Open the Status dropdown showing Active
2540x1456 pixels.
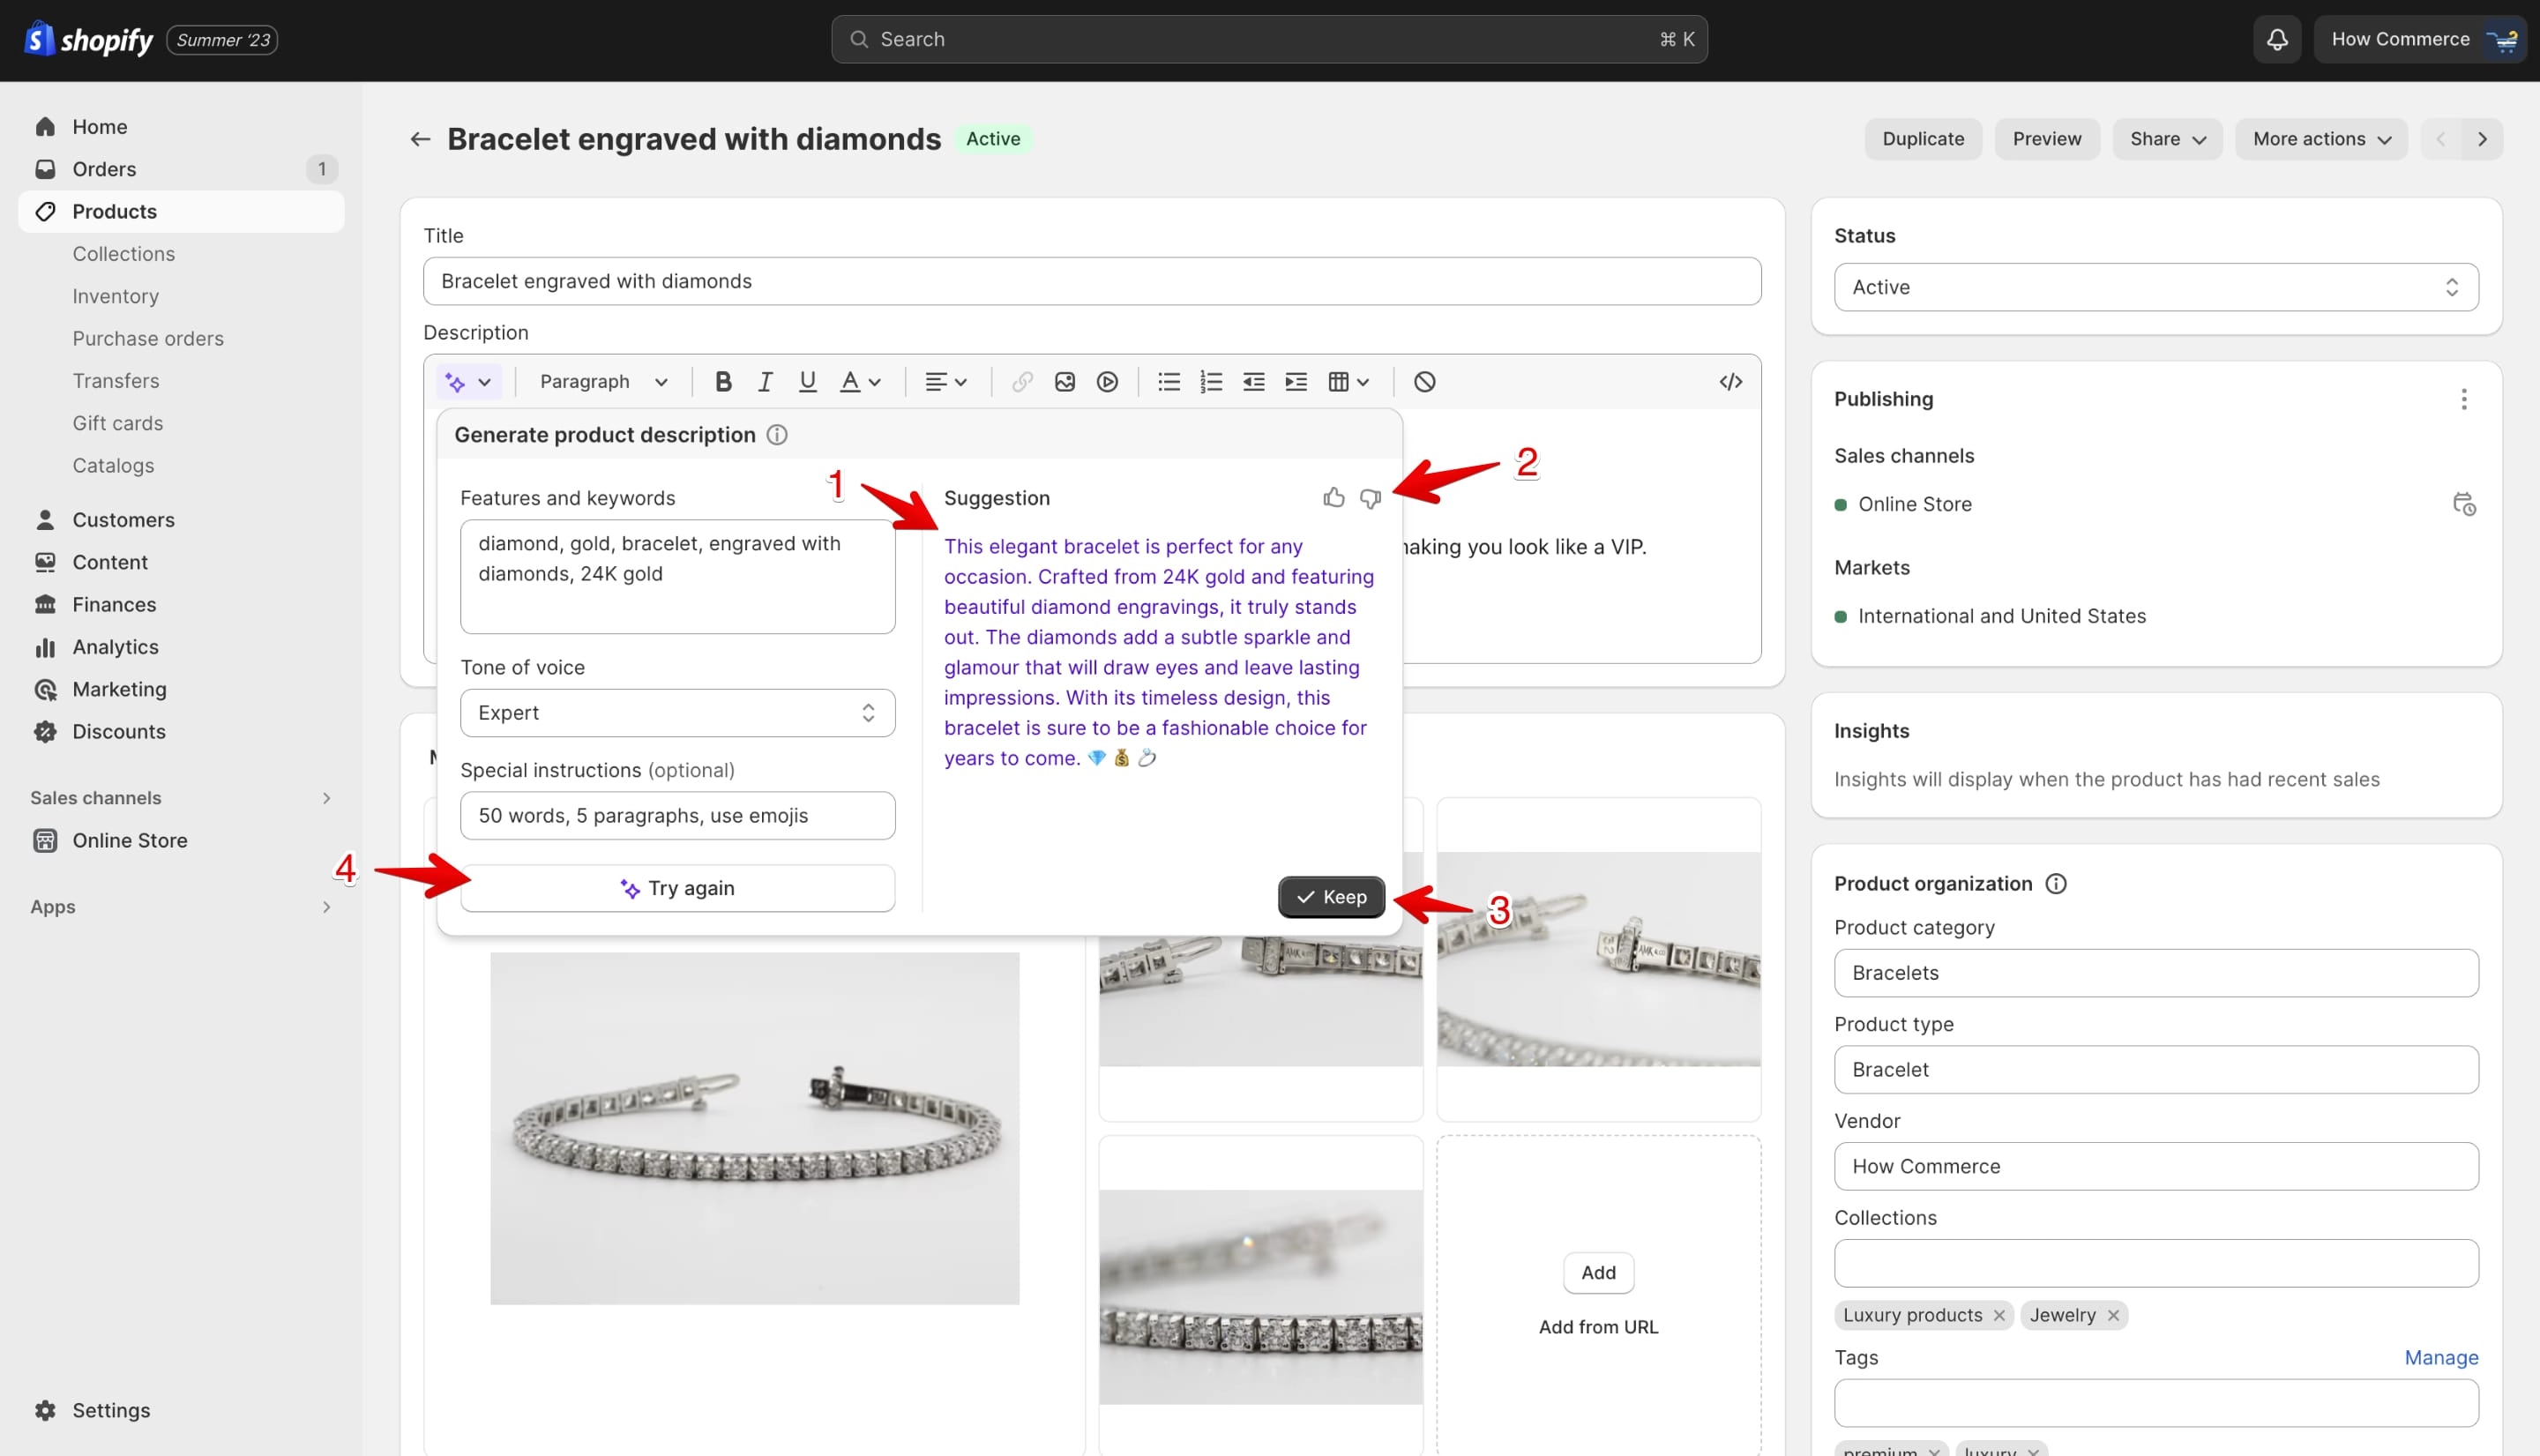coord(2155,287)
